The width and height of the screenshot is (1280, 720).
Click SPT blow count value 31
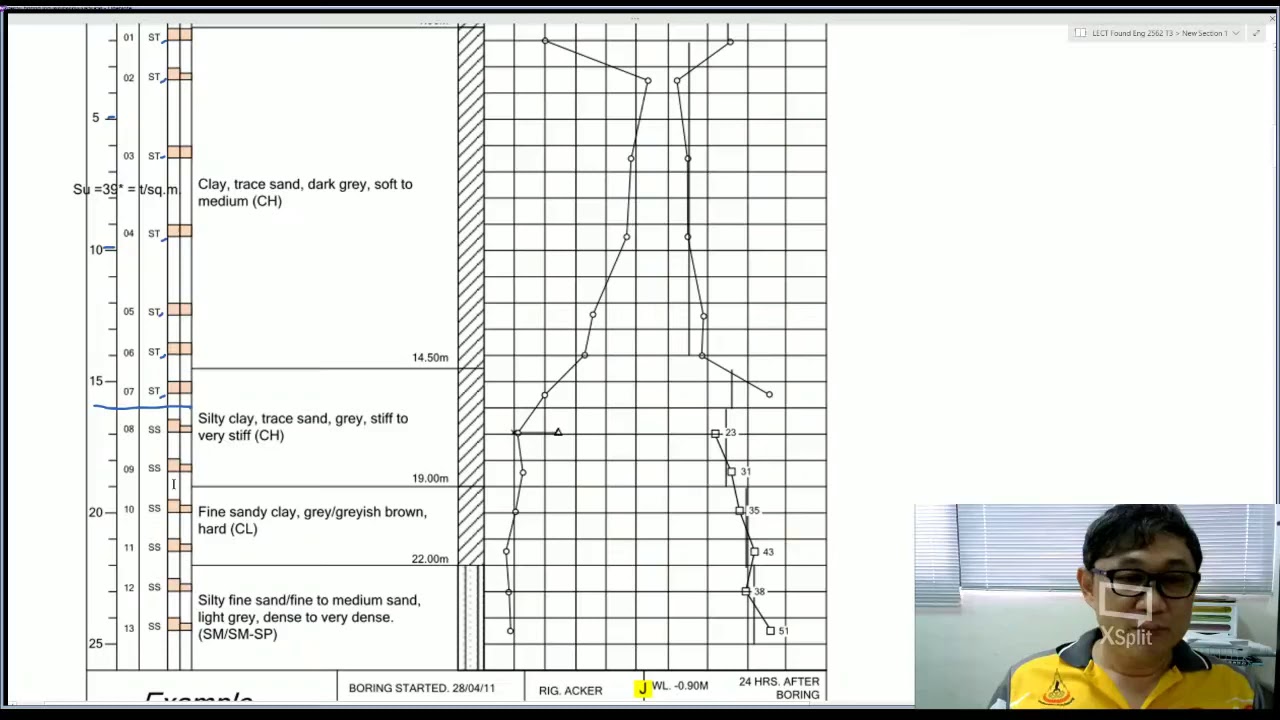(x=745, y=472)
